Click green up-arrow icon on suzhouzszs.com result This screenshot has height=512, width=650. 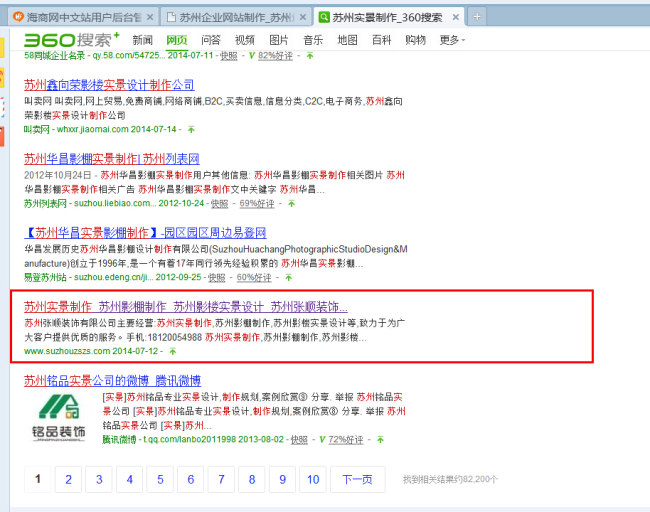(173, 352)
